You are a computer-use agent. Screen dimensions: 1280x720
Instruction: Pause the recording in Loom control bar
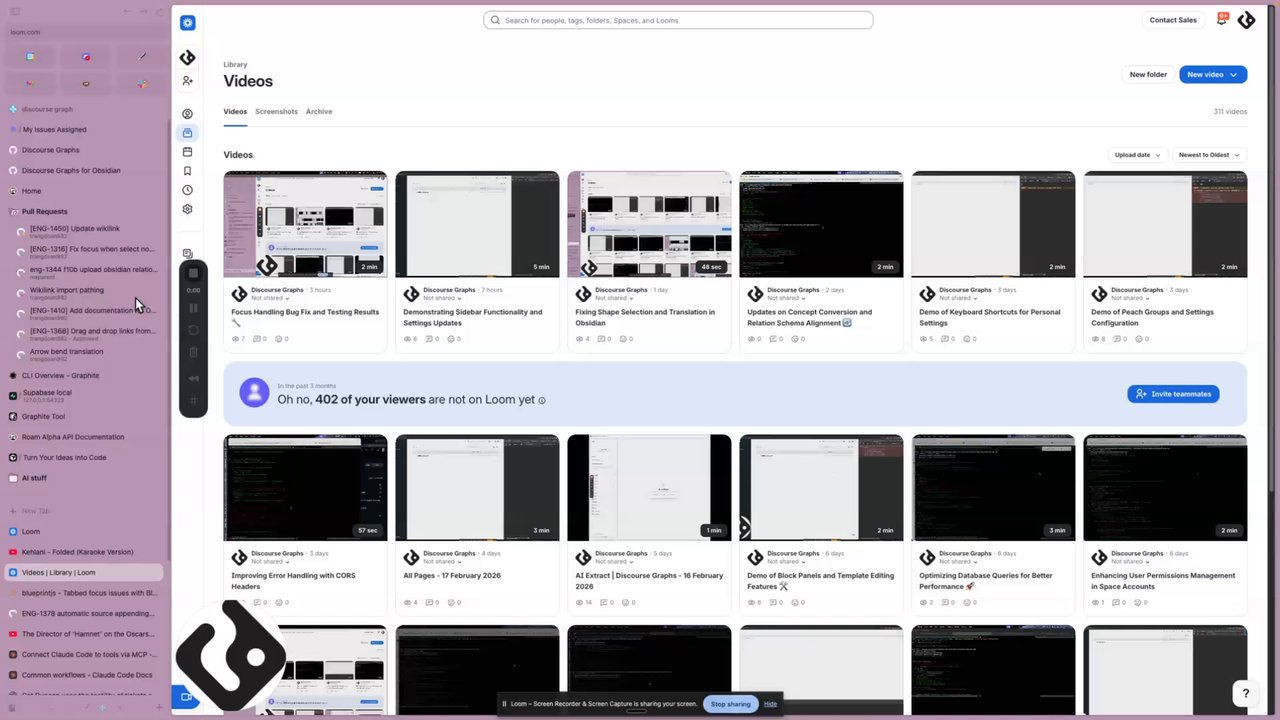pyautogui.click(x=193, y=308)
